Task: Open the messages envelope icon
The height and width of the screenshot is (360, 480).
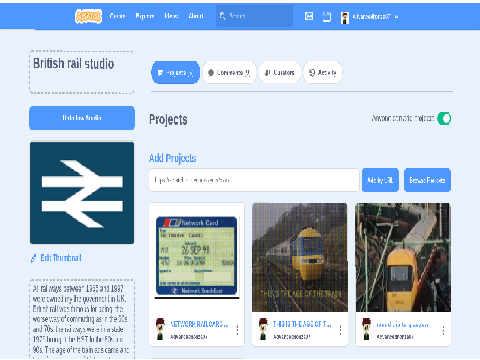Action: tap(309, 16)
